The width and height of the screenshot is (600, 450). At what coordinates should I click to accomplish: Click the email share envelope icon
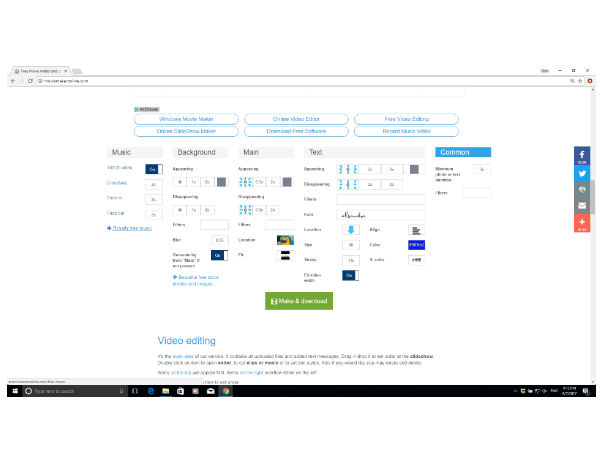pyautogui.click(x=582, y=205)
